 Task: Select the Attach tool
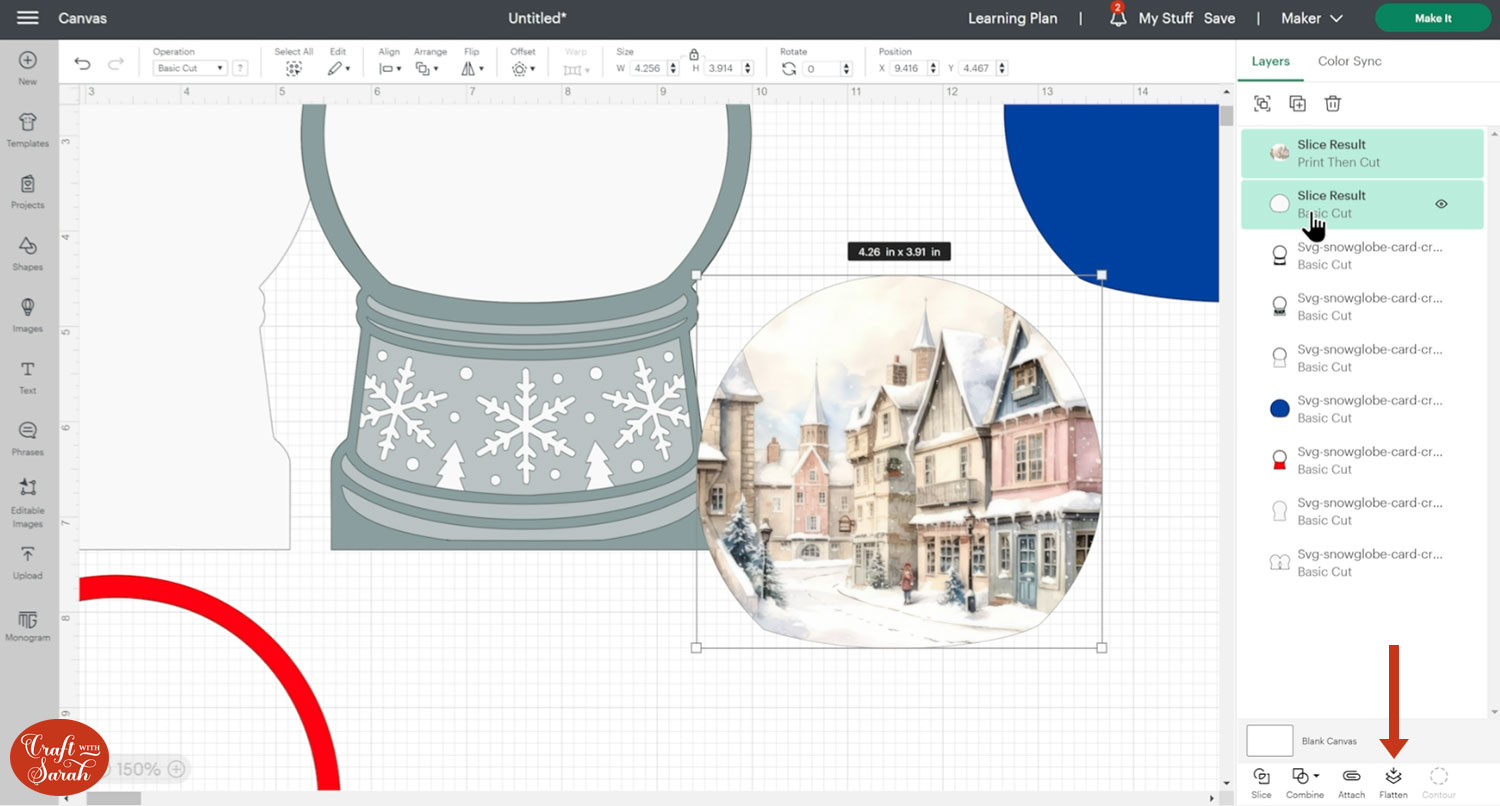point(1351,777)
